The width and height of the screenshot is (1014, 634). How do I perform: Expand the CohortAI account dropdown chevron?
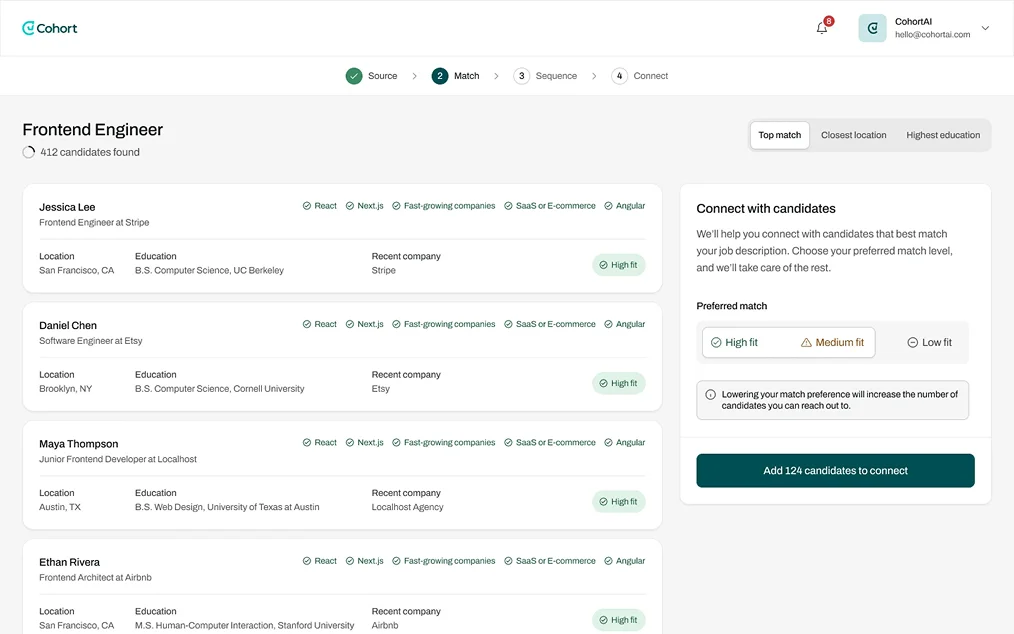(985, 28)
